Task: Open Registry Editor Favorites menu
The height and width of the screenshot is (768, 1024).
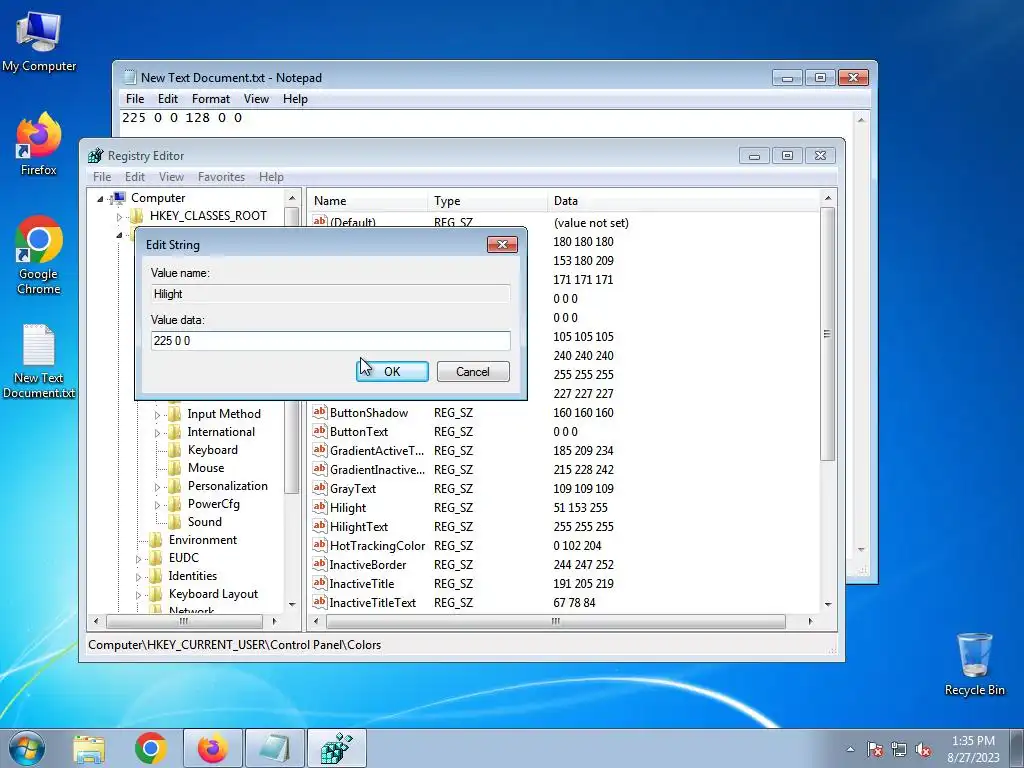Action: tap(221, 177)
